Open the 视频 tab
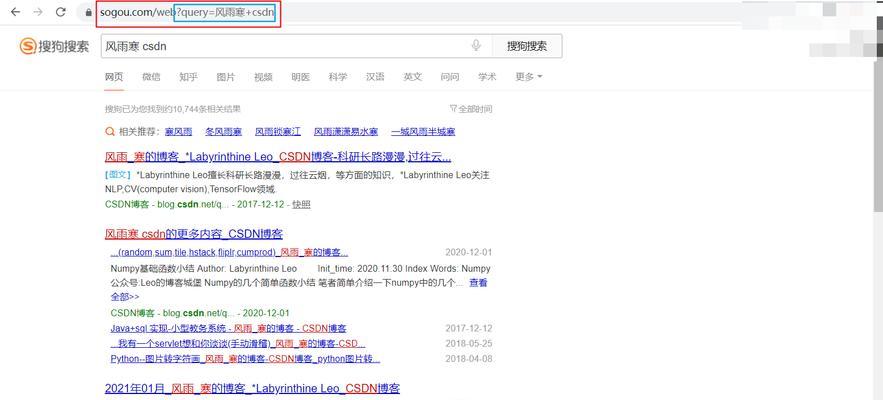883x400 pixels. 263,77
